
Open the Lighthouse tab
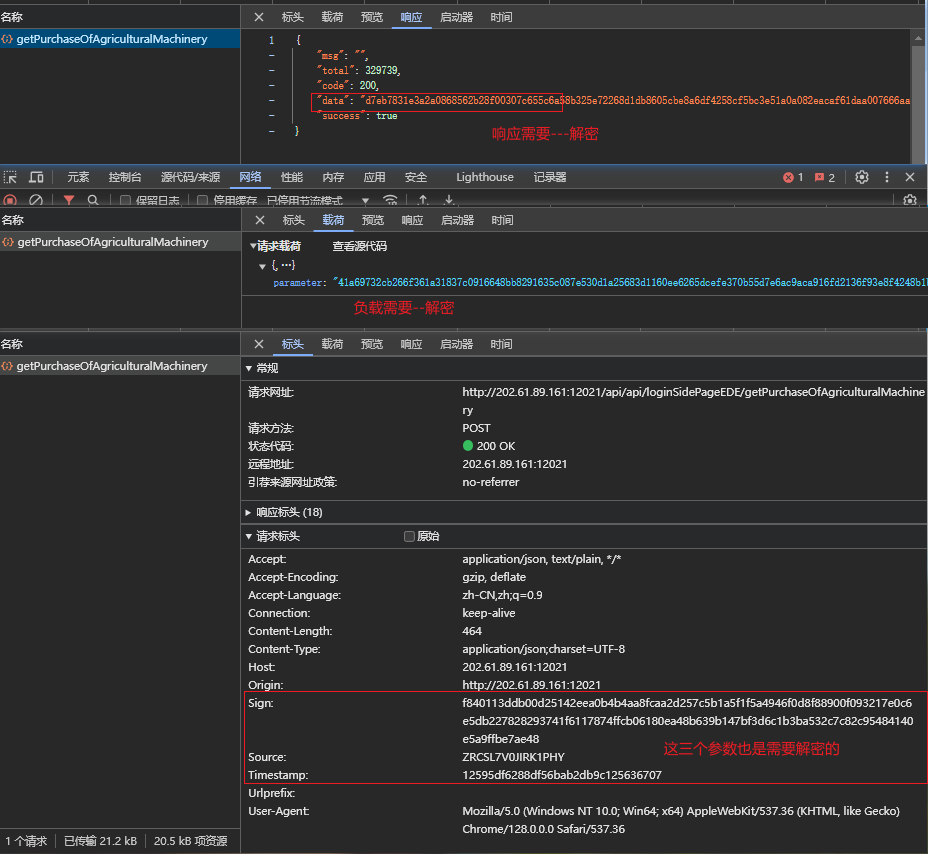(x=485, y=177)
